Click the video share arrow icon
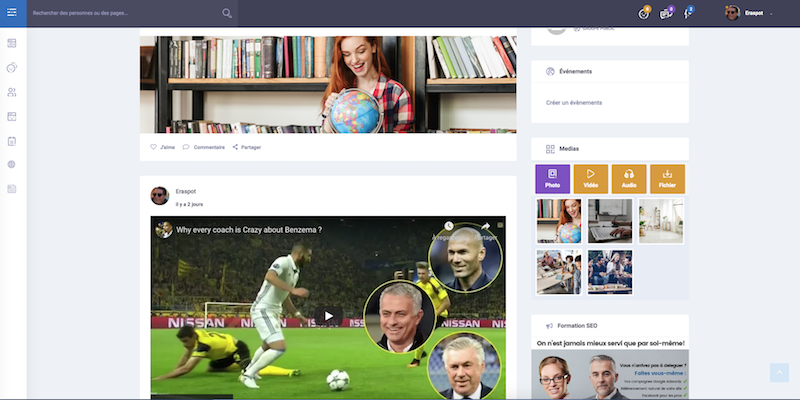 (485, 226)
